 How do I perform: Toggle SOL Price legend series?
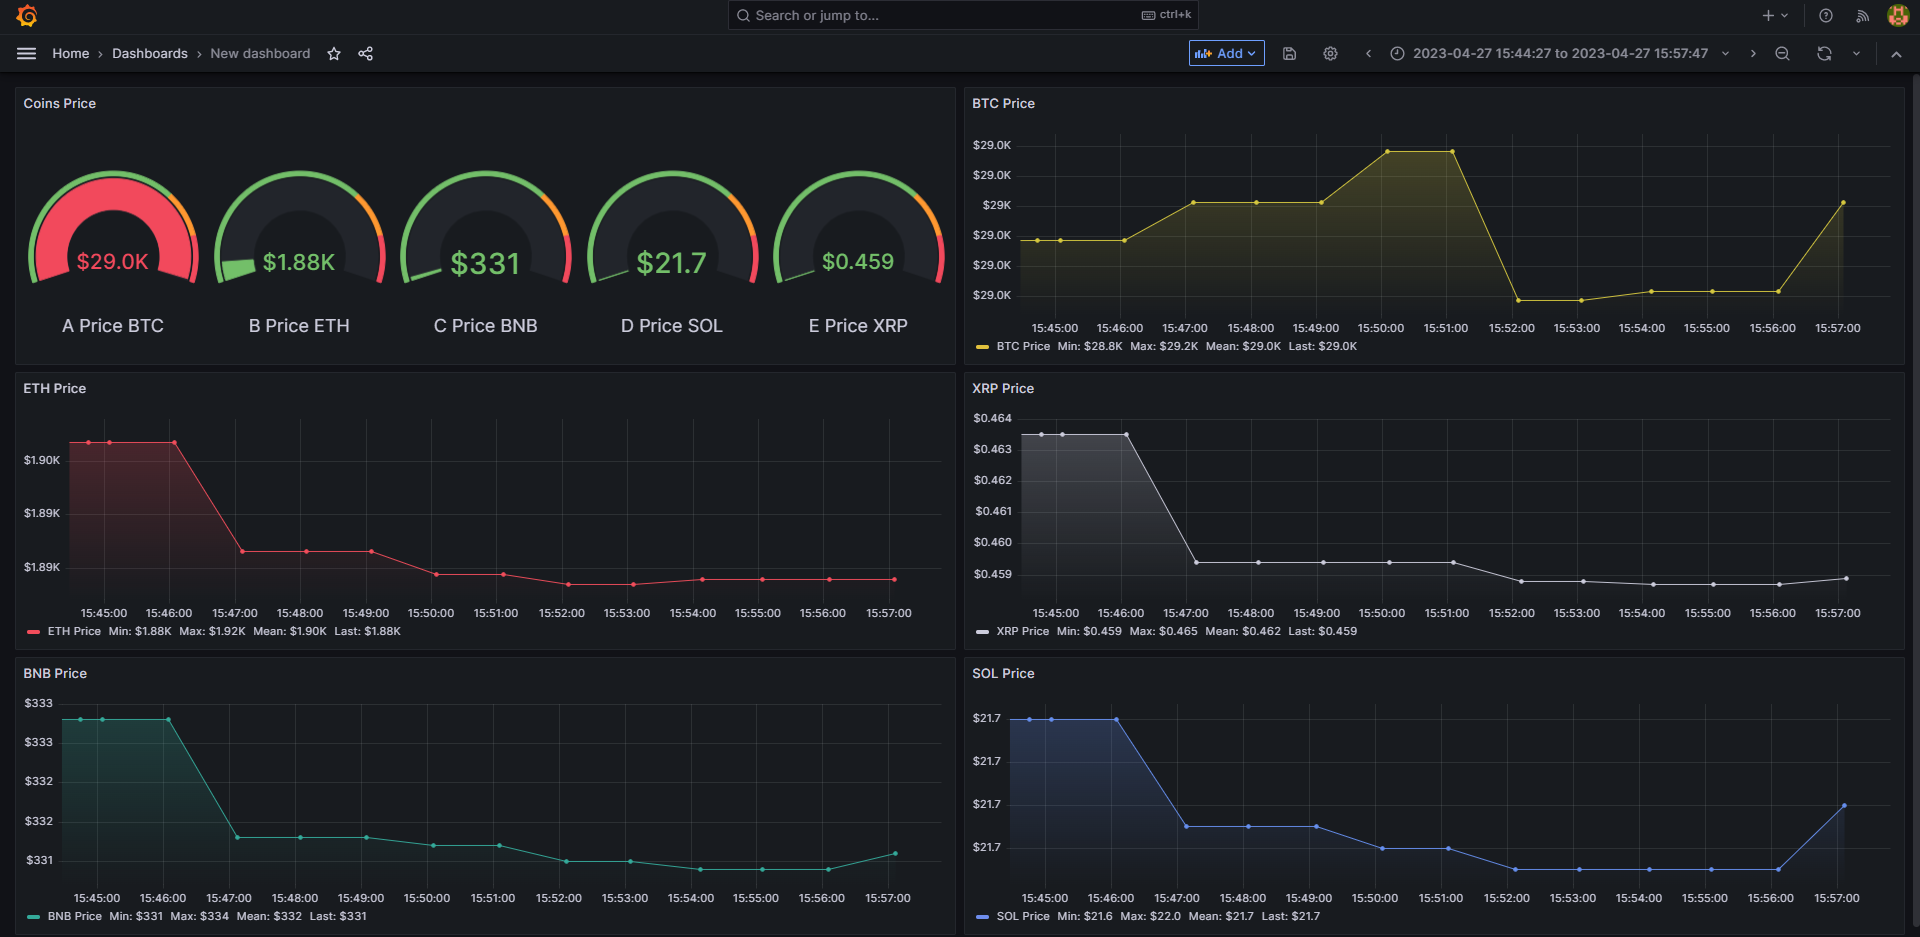(x=1023, y=916)
